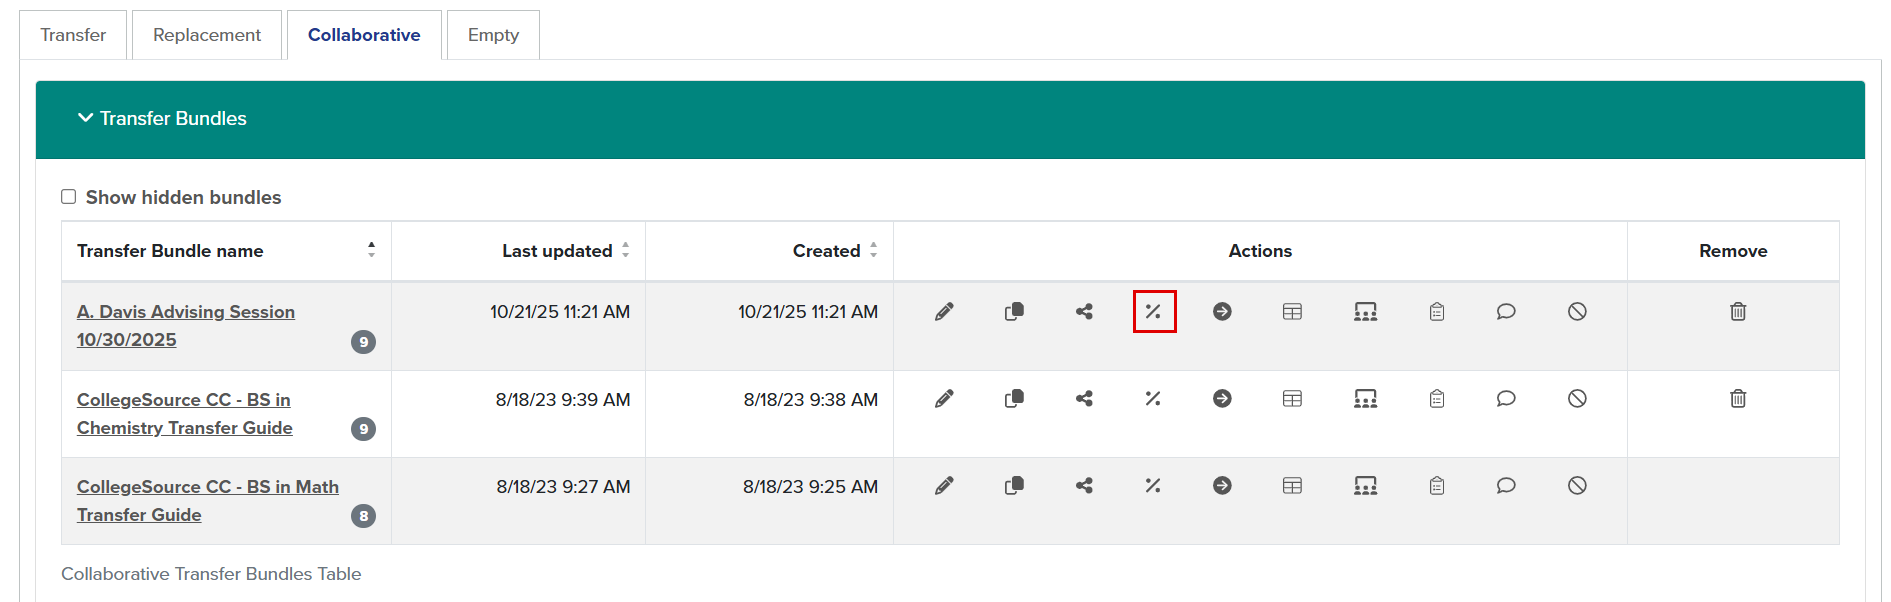Share the BS in Math Transfer Guide bundle

pyautogui.click(x=1083, y=486)
